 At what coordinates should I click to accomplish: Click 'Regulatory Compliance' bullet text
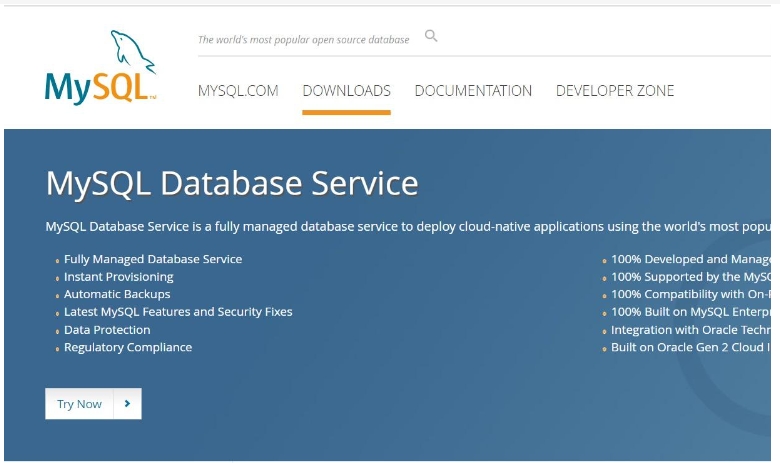tap(128, 347)
